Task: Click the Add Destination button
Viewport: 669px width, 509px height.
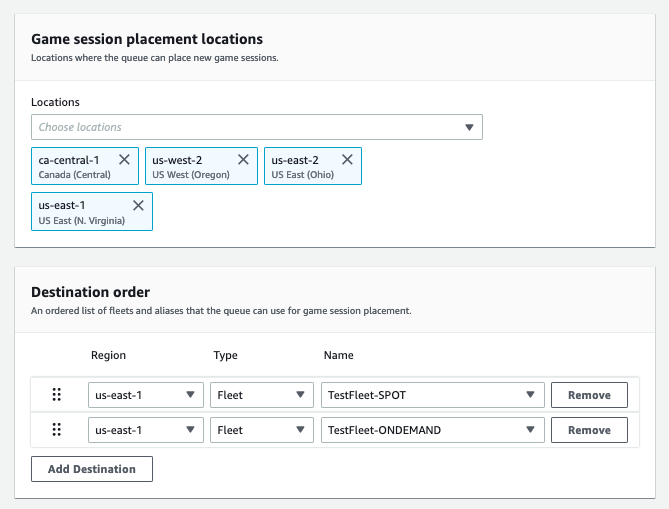Action: (x=91, y=469)
